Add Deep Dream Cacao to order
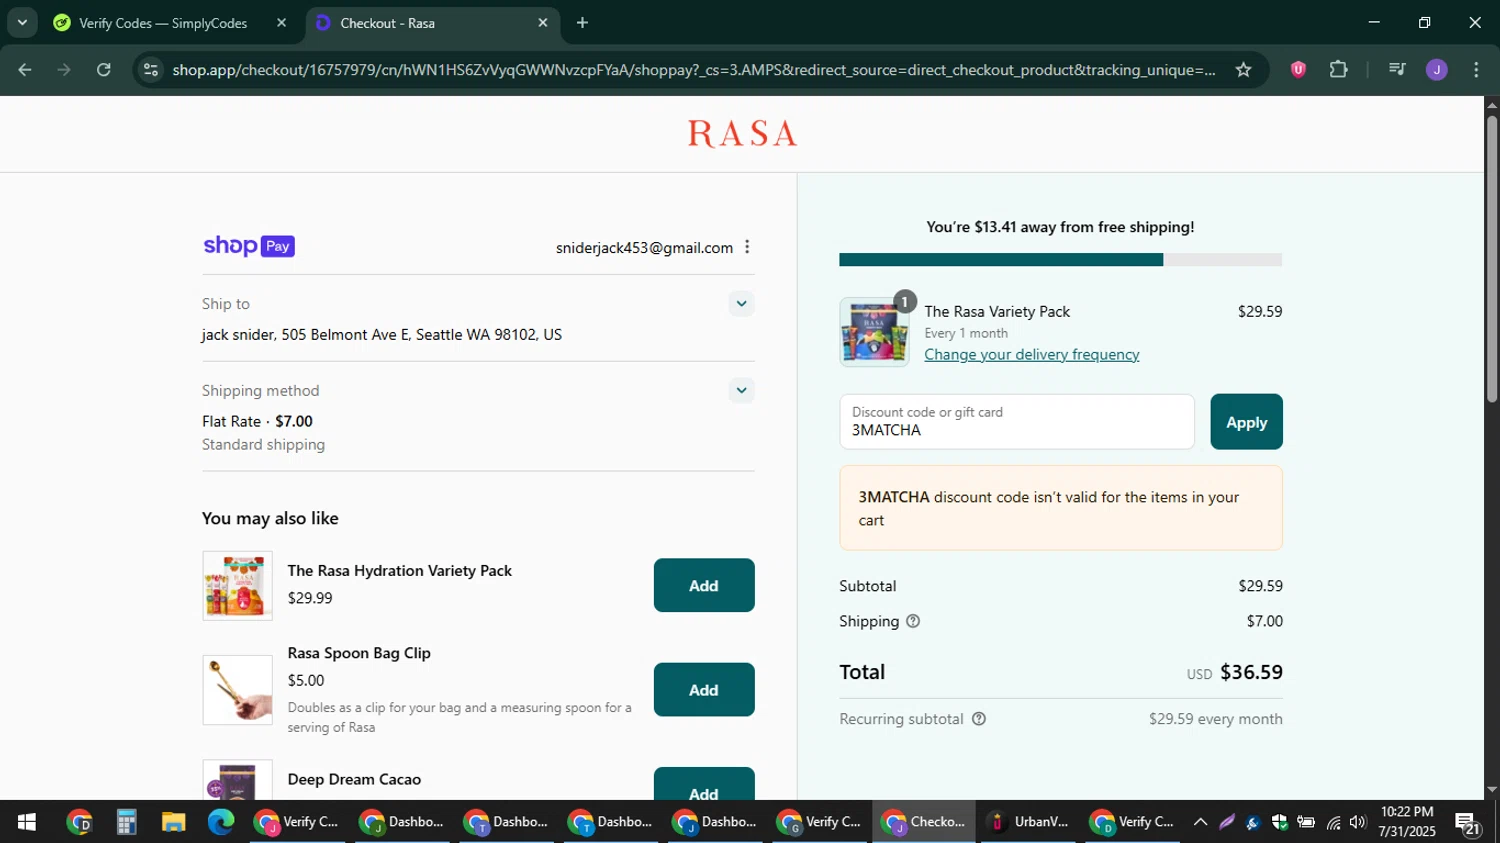 coord(704,784)
